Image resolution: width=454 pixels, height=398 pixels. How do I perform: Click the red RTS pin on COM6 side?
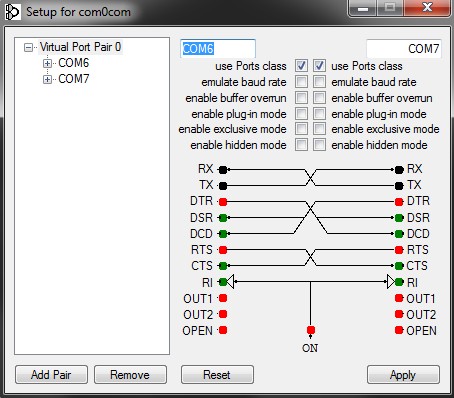(223, 250)
